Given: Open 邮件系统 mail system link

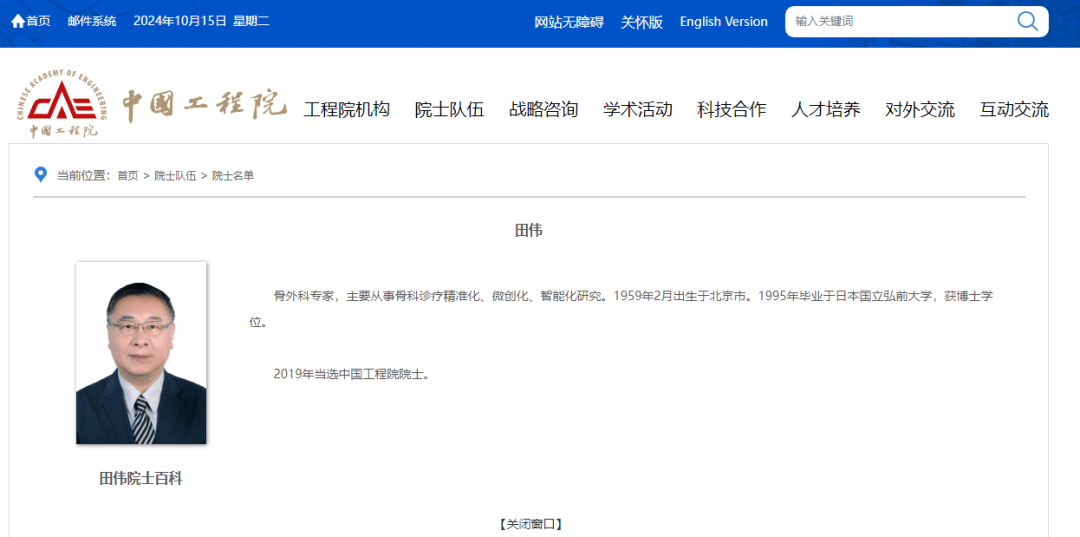Looking at the screenshot, I should tap(92, 21).
